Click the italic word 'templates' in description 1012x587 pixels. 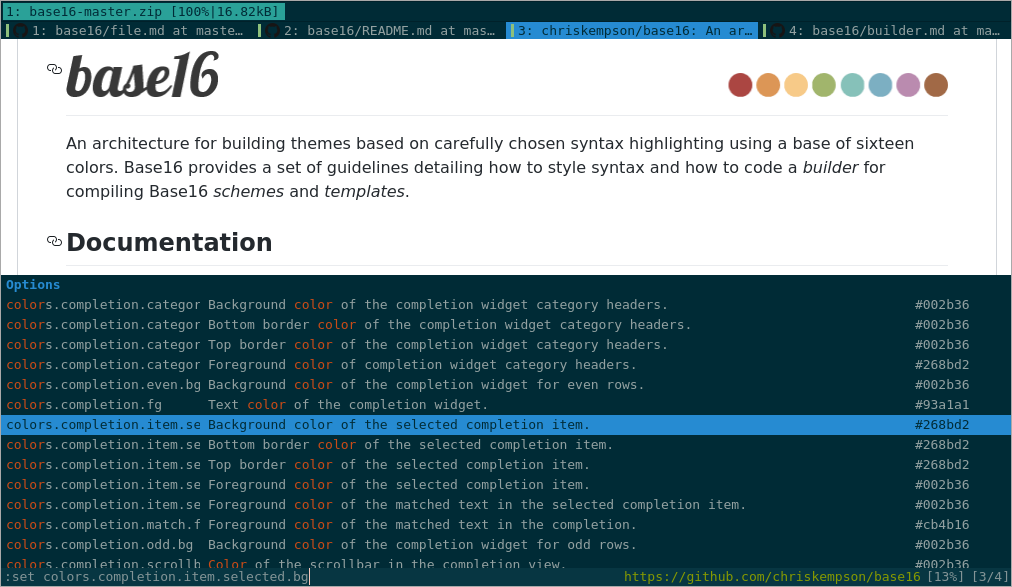point(365,192)
